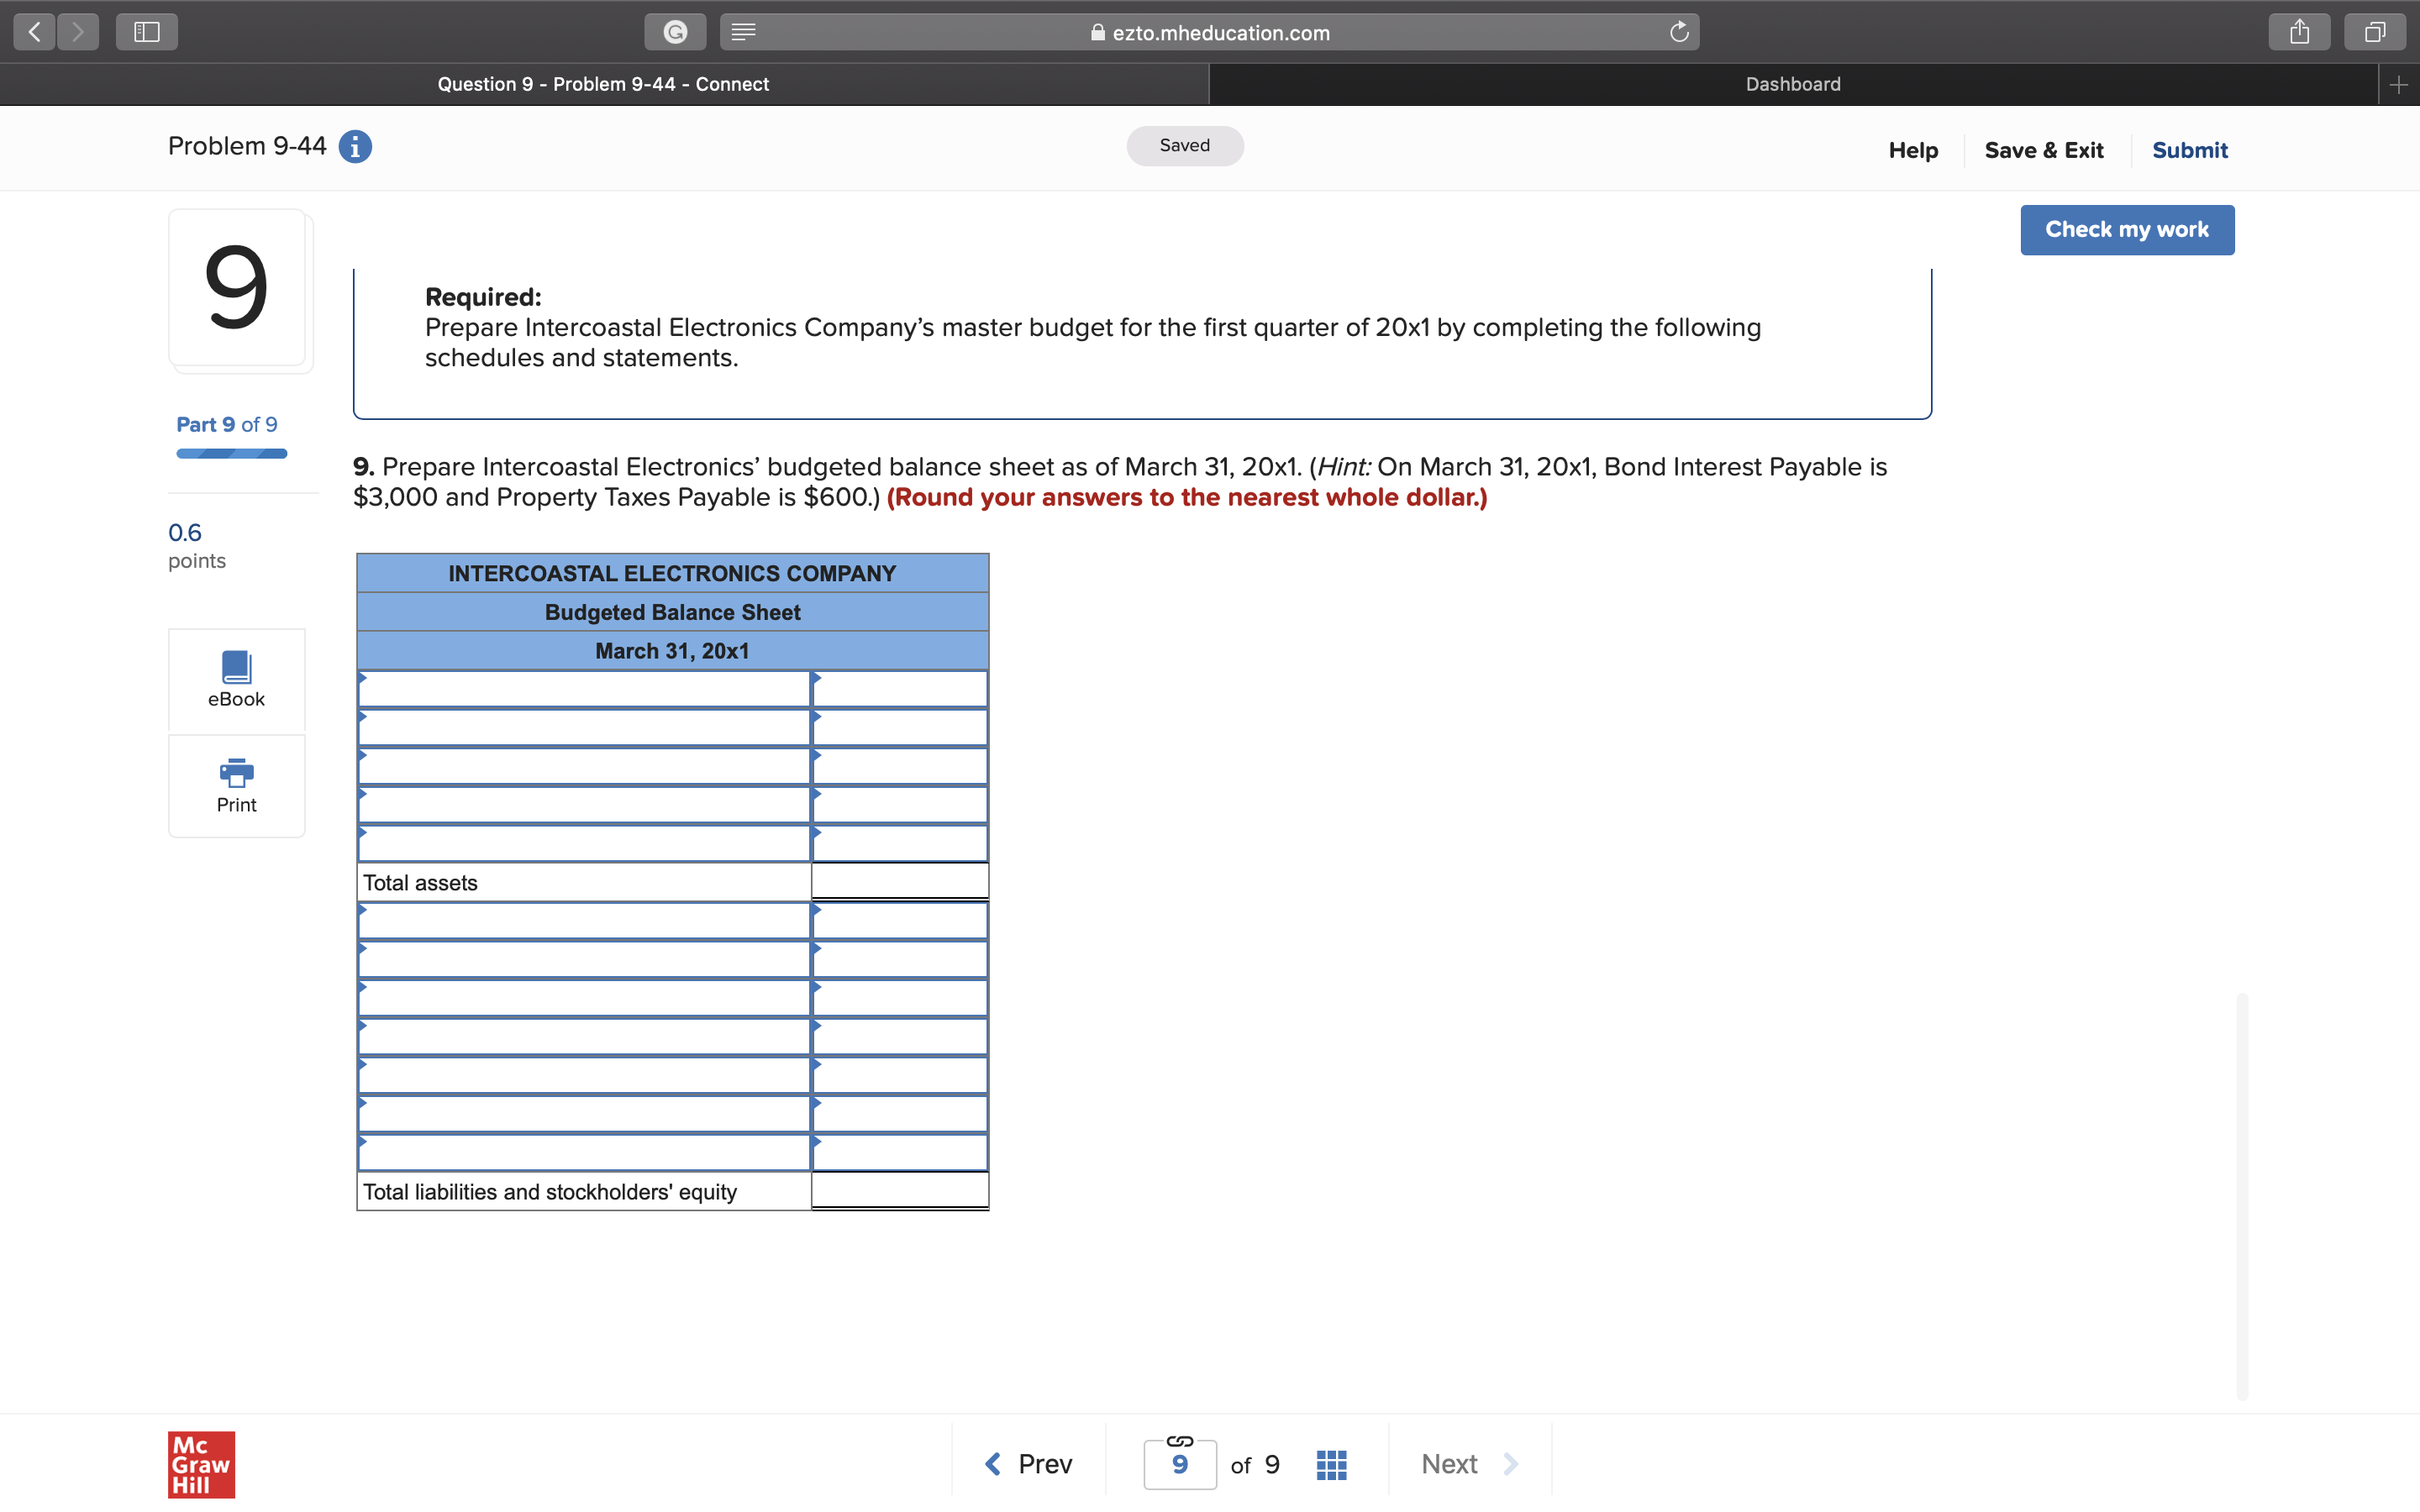The image size is (2420, 1512).
Task: Click Save & Exit
Action: pos(2043,150)
